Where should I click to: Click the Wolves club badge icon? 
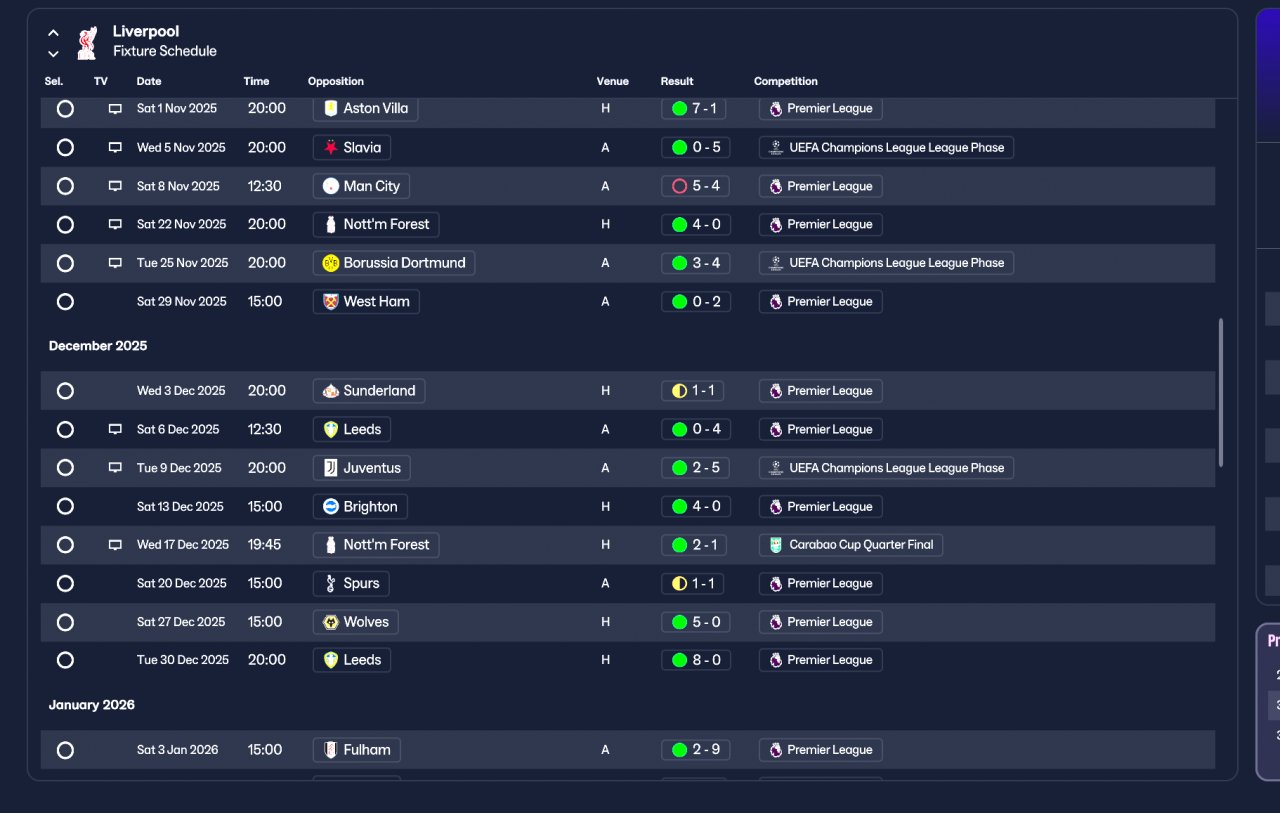(x=331, y=622)
